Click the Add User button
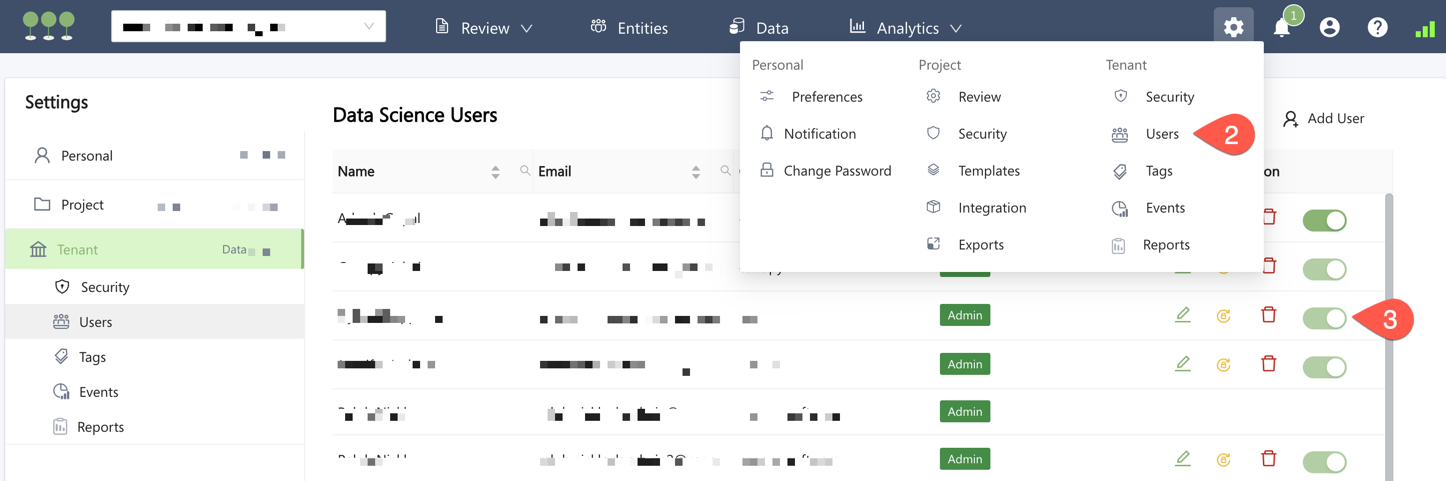Screen dimensions: 1446x481 (x=1323, y=118)
